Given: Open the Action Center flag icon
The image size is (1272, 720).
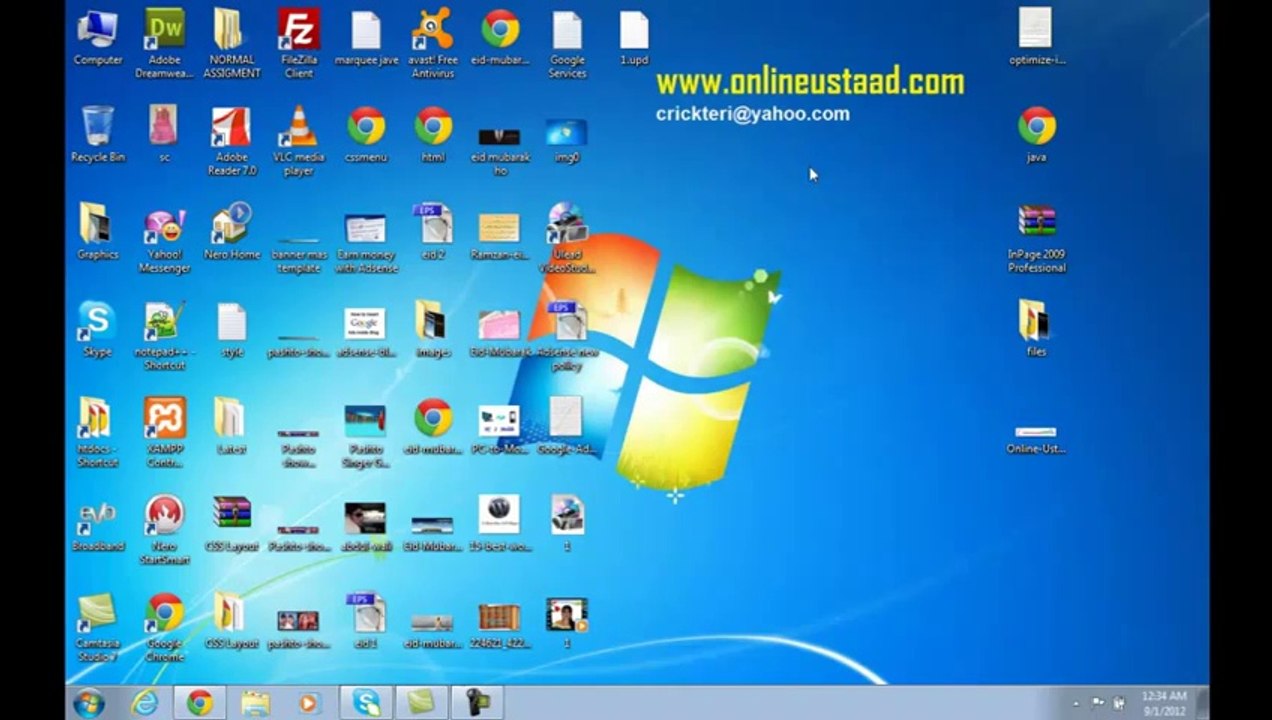Looking at the screenshot, I should tap(1098, 703).
